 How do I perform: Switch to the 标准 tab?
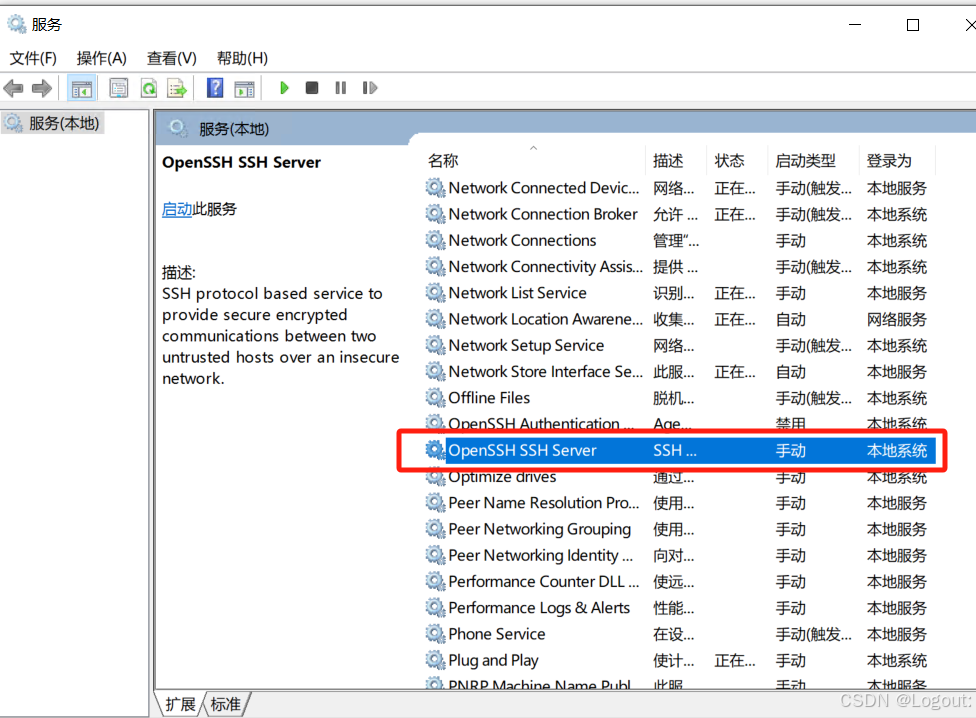(x=226, y=704)
